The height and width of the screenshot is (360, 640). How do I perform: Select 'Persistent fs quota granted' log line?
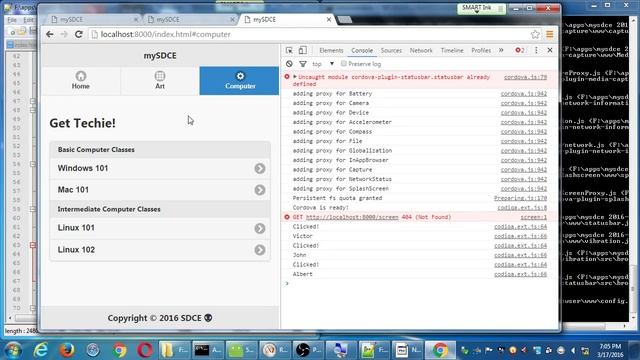337,198
